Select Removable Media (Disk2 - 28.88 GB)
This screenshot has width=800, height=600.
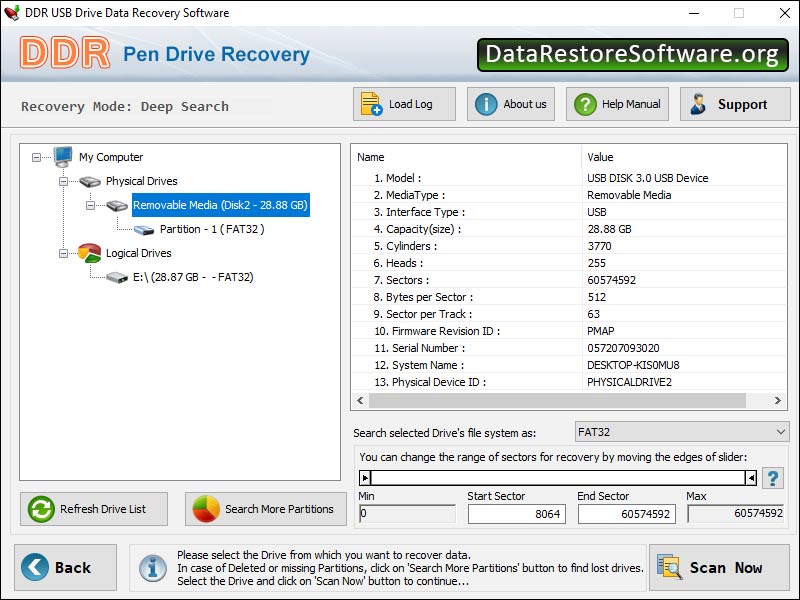click(x=220, y=205)
